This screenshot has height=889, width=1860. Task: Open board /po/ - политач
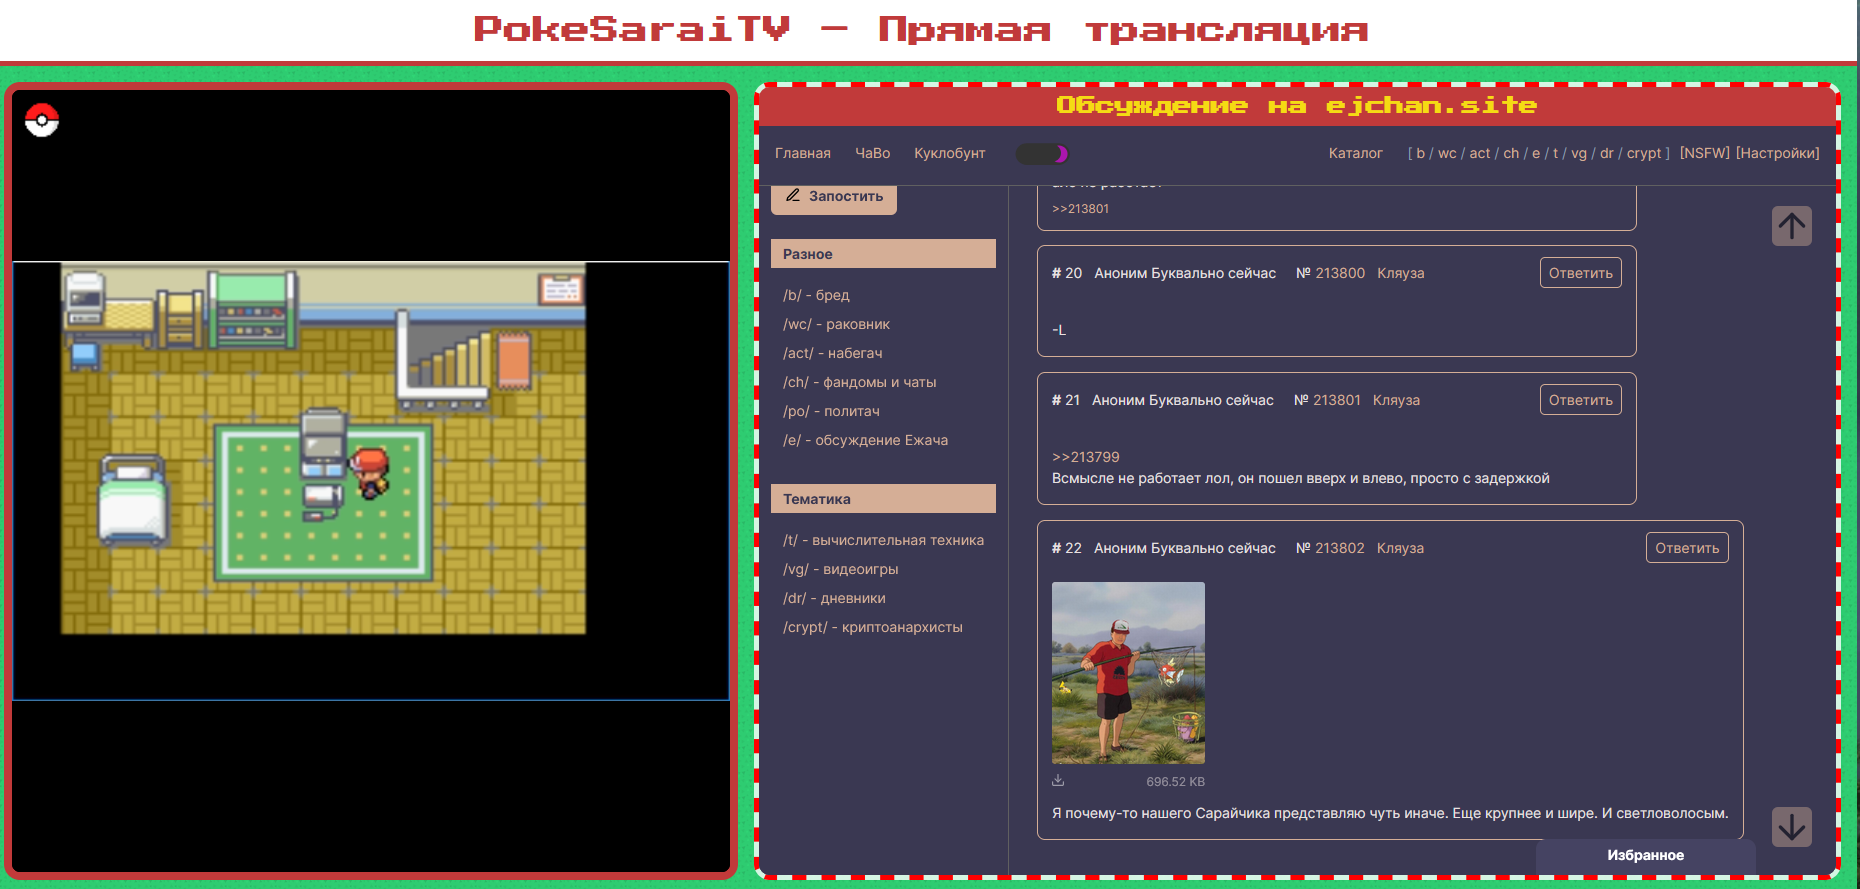tap(831, 411)
